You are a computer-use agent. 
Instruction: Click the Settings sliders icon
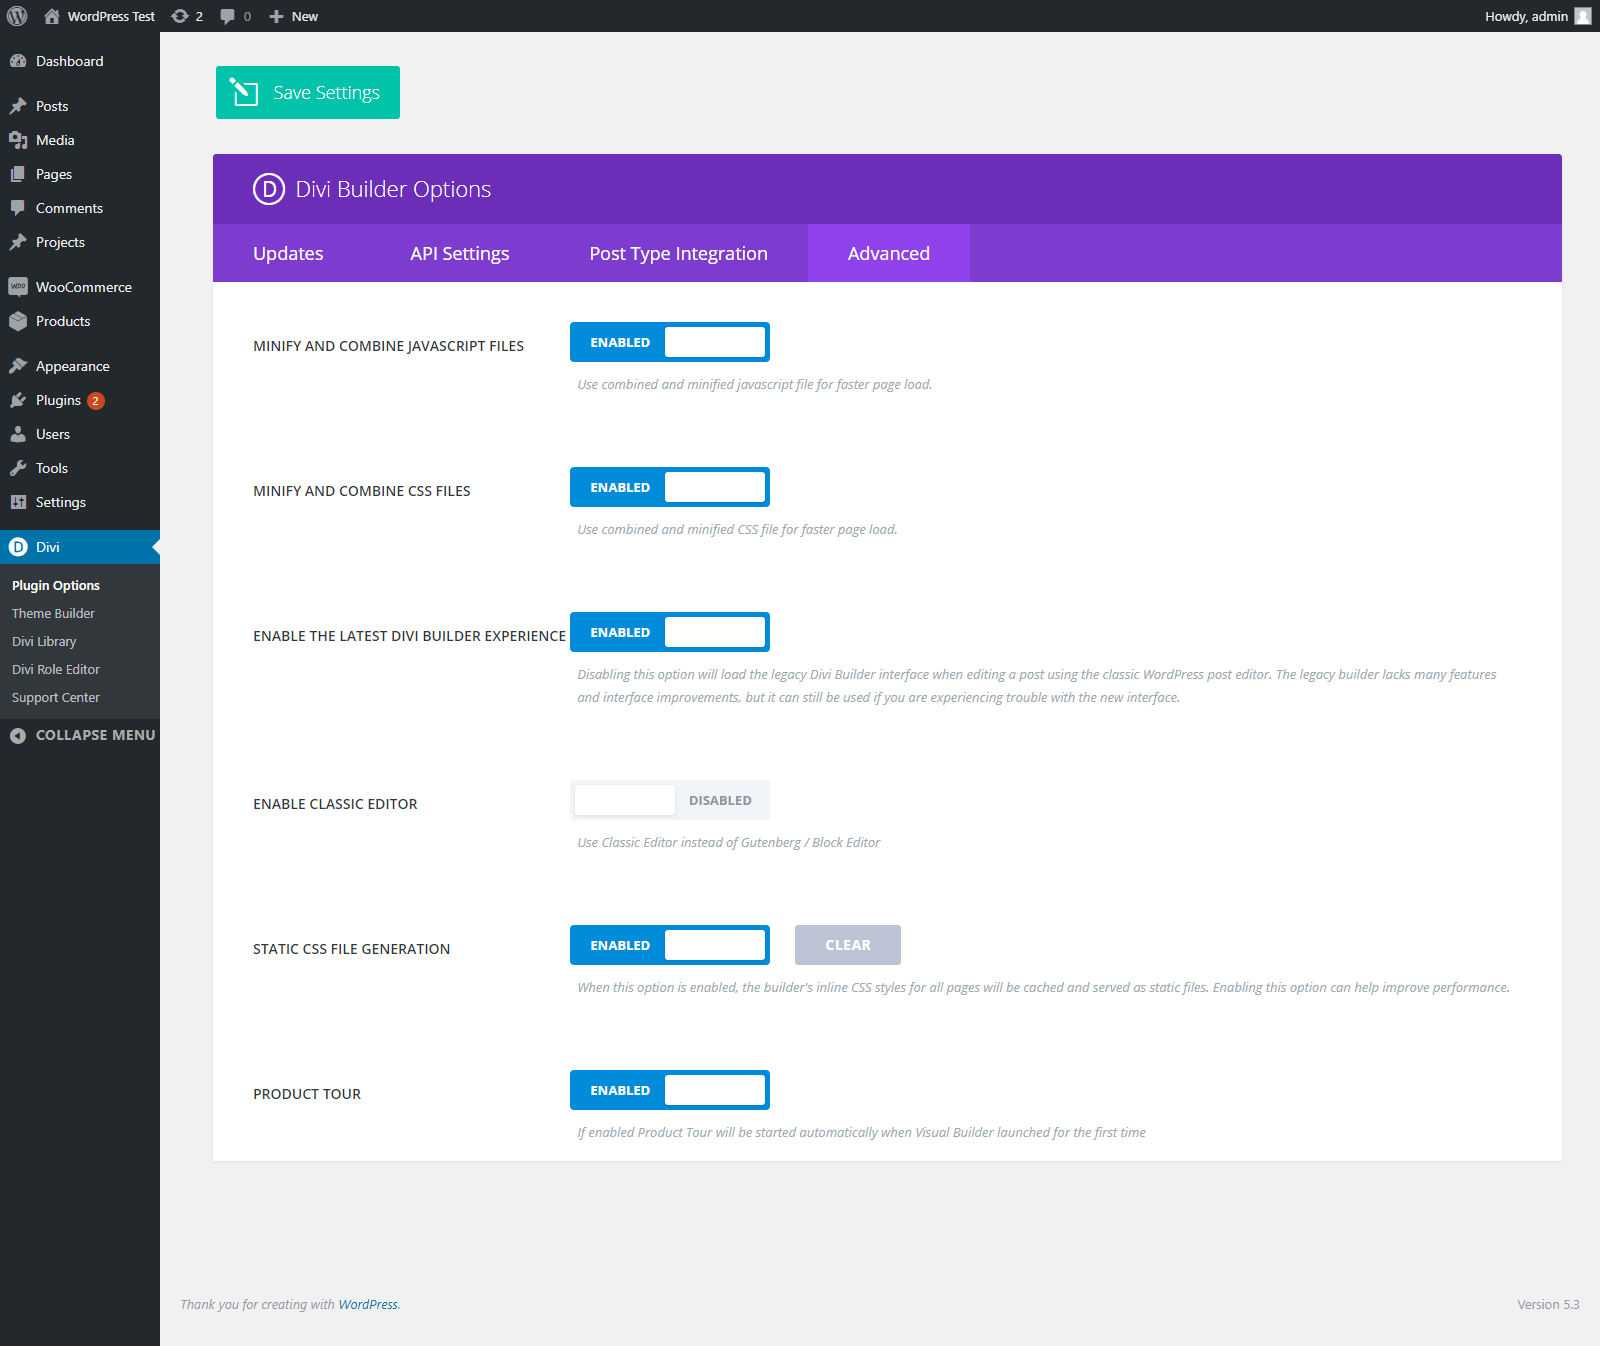18,502
